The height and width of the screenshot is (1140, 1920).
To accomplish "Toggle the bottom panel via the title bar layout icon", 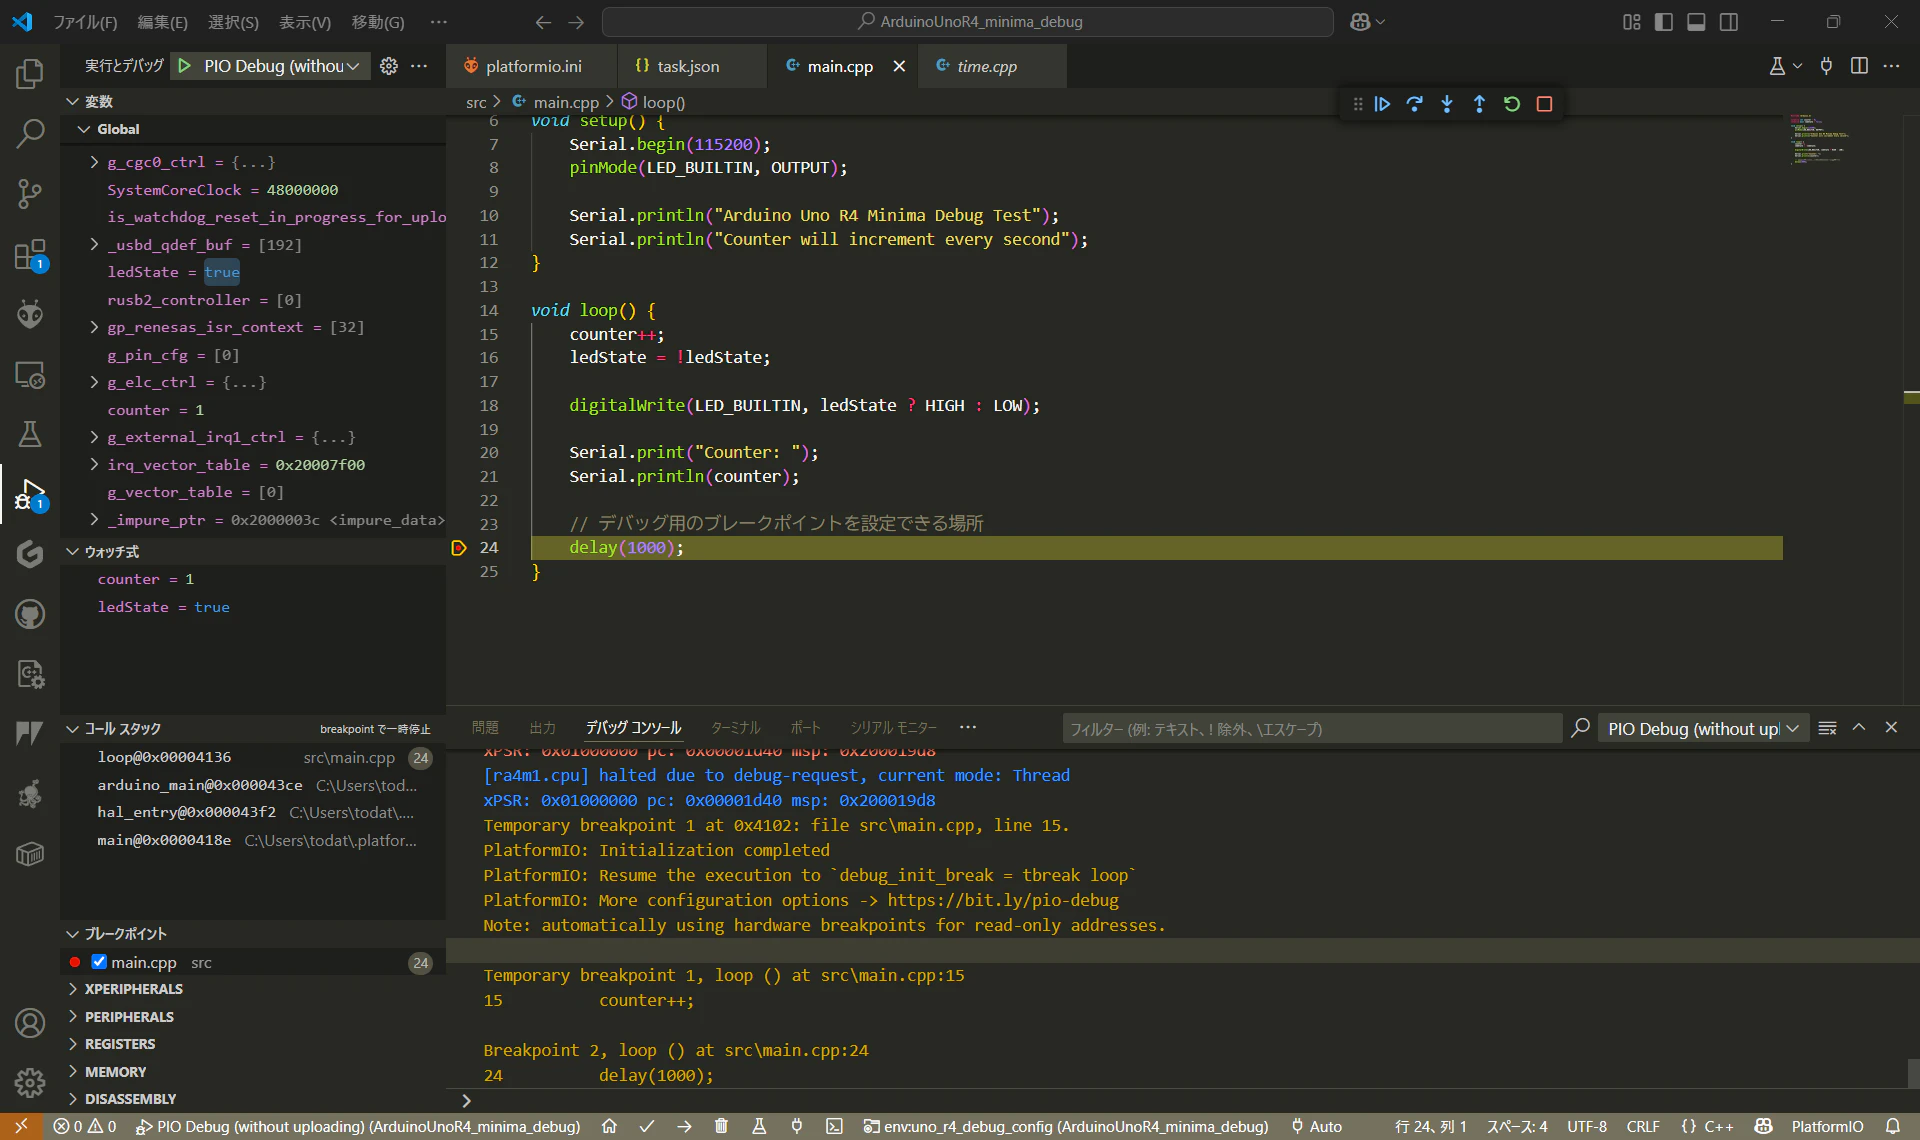I will tap(1696, 22).
